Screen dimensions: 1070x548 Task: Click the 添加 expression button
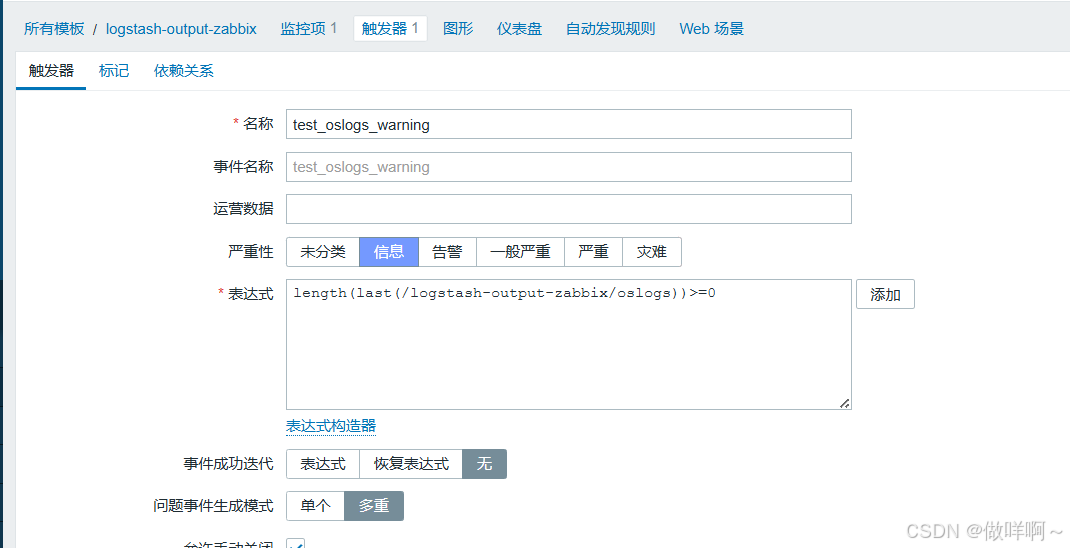pyautogui.click(x=885, y=294)
